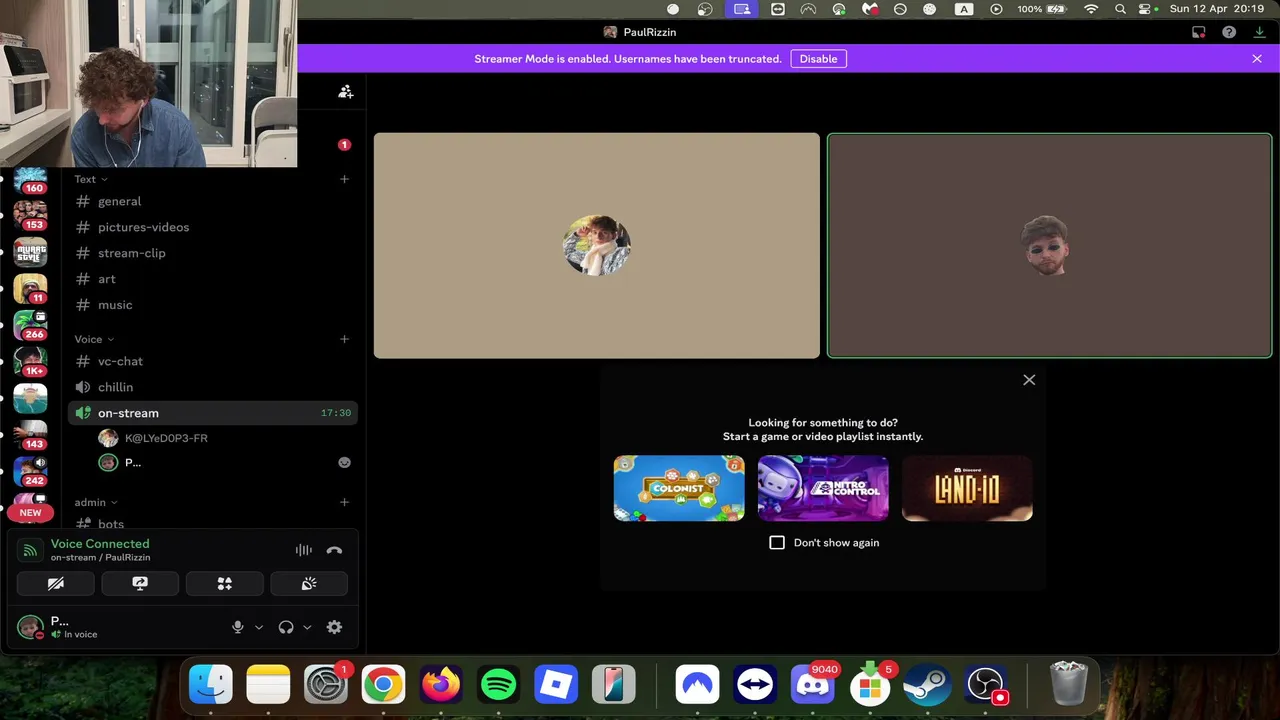Collapse the Voice channel category

[94, 339]
